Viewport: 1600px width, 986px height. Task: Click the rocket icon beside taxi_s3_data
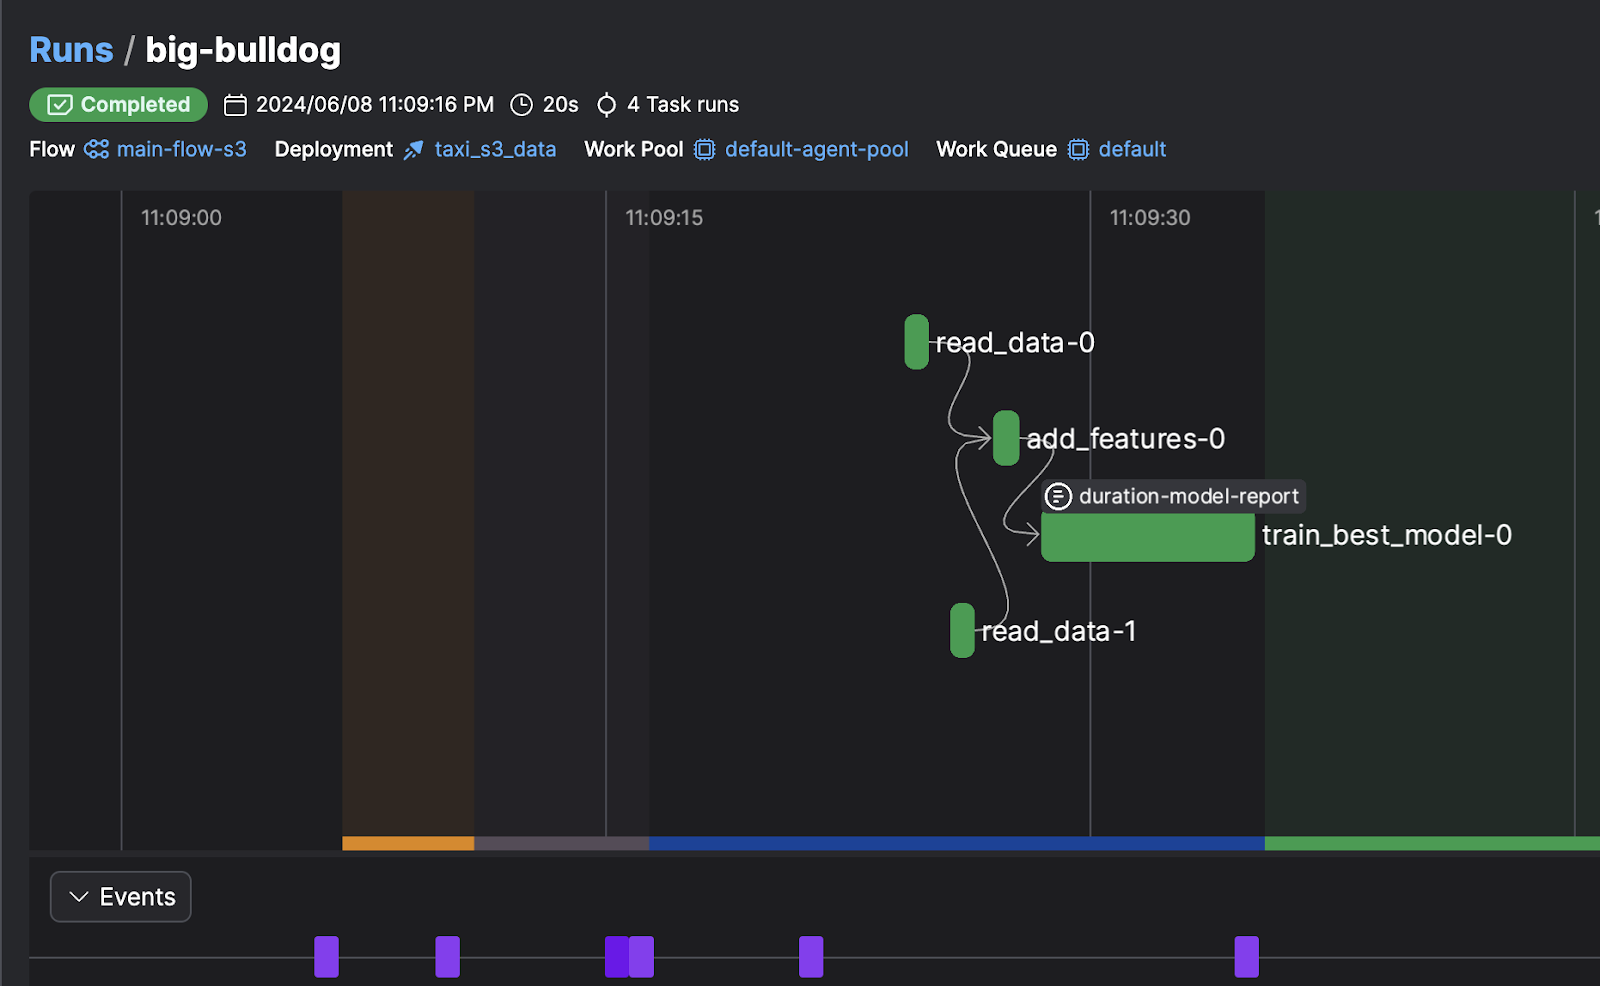click(x=413, y=150)
